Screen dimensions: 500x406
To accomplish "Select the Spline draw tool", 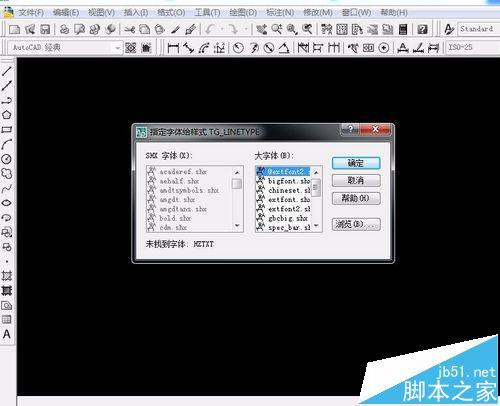I will tap(7, 188).
